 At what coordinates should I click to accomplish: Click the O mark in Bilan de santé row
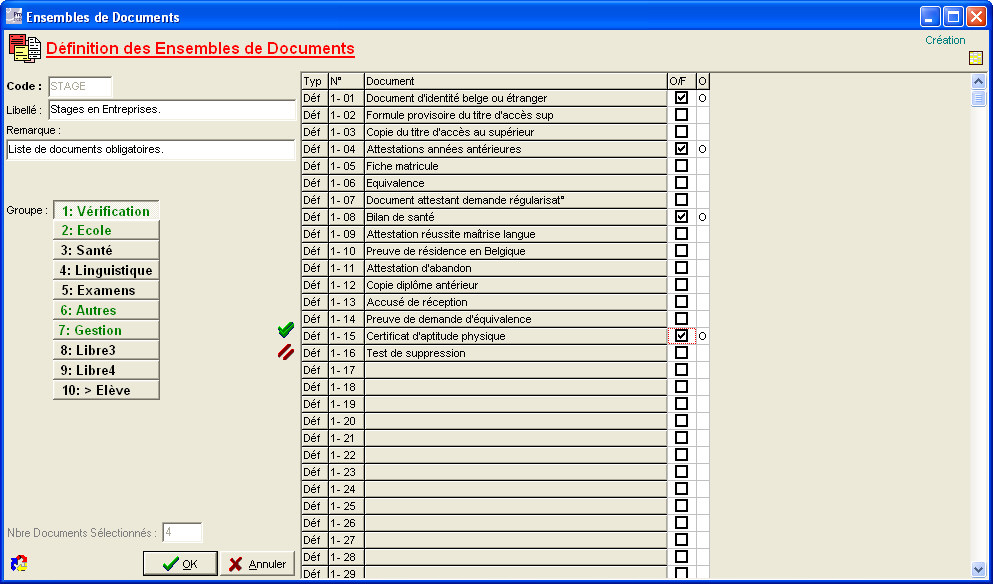(x=702, y=217)
